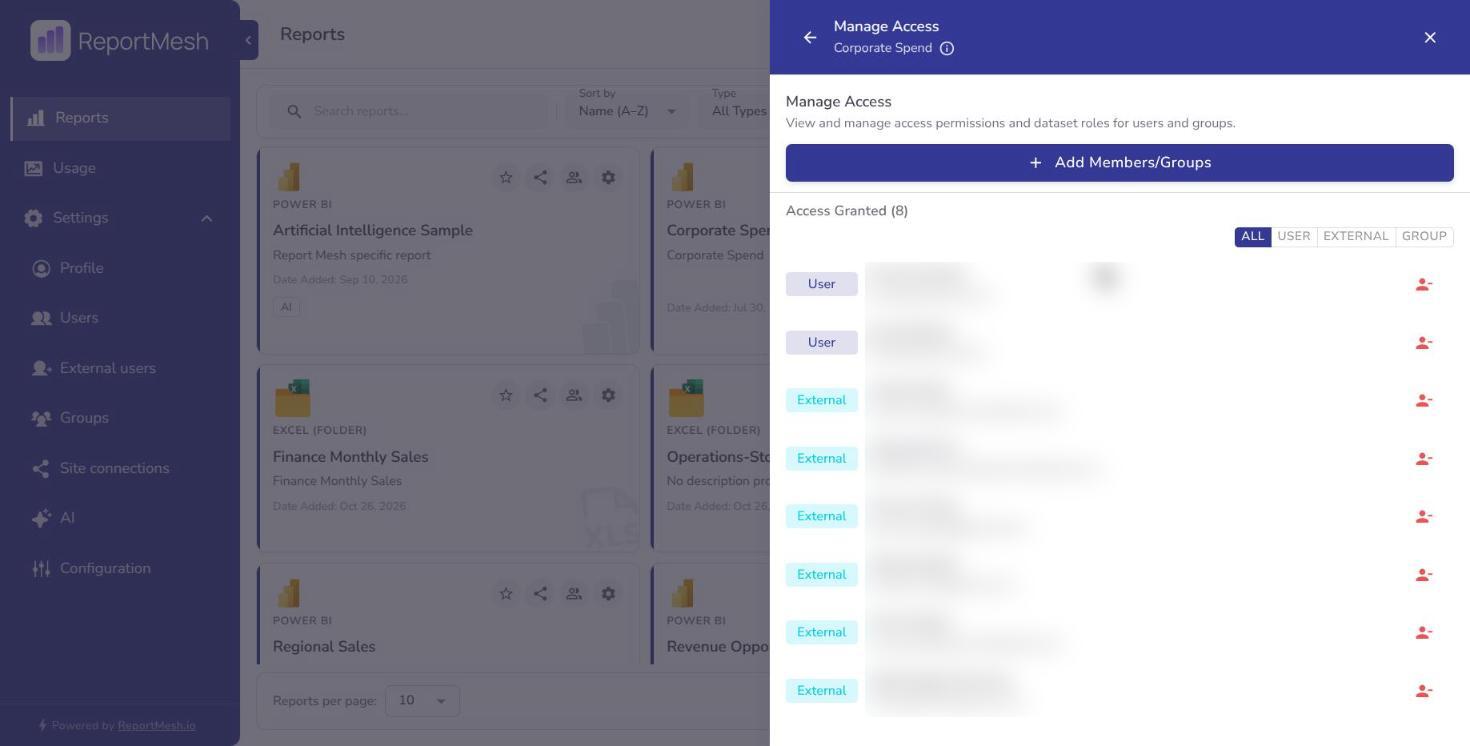Viewport: 1470px width, 746px height.
Task: Open settings for Finance Monthly Sales
Action: click(608, 395)
